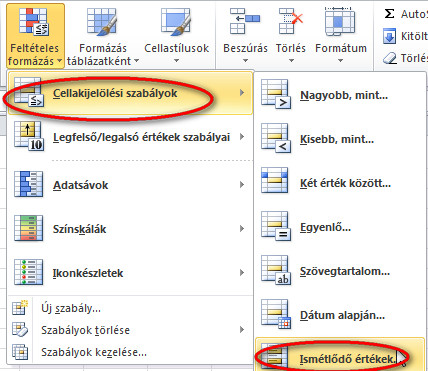Screen dimensions: 428x371
Task: Click the Új szabály small icon
Action: pyautogui.click(x=20, y=308)
